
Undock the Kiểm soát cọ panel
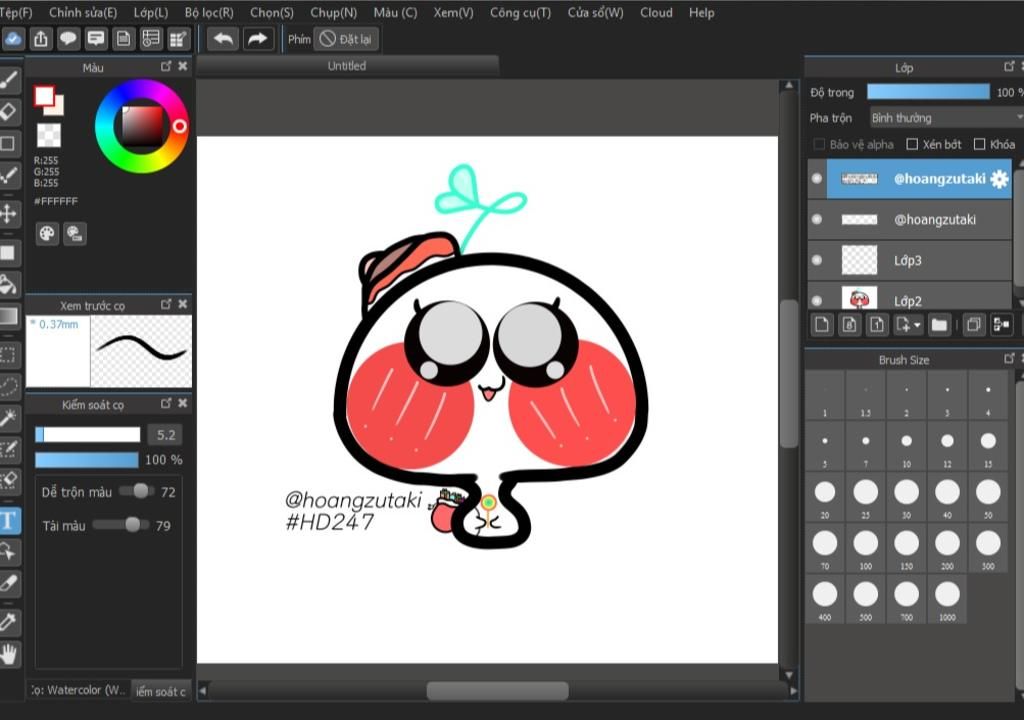[166, 404]
